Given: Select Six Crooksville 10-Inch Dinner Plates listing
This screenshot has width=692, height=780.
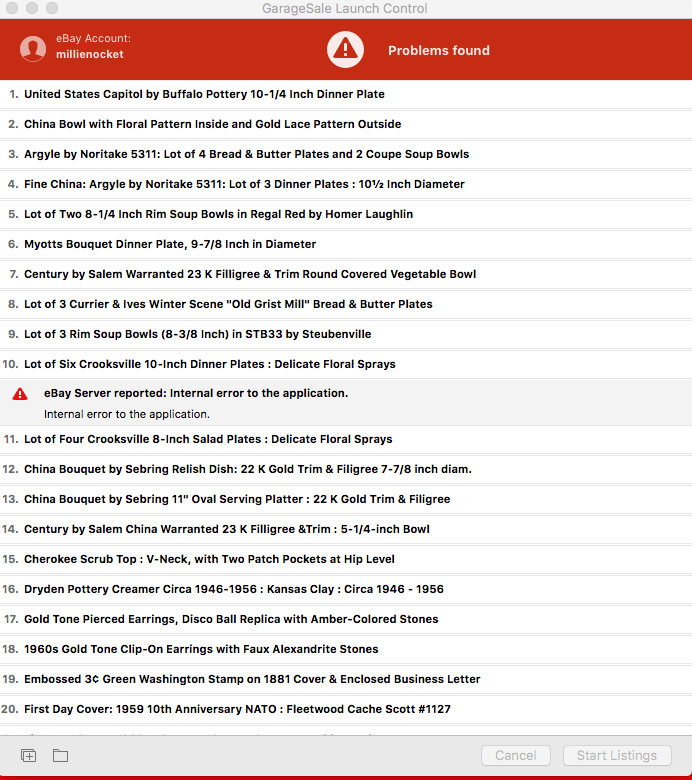Looking at the screenshot, I should [346, 364].
